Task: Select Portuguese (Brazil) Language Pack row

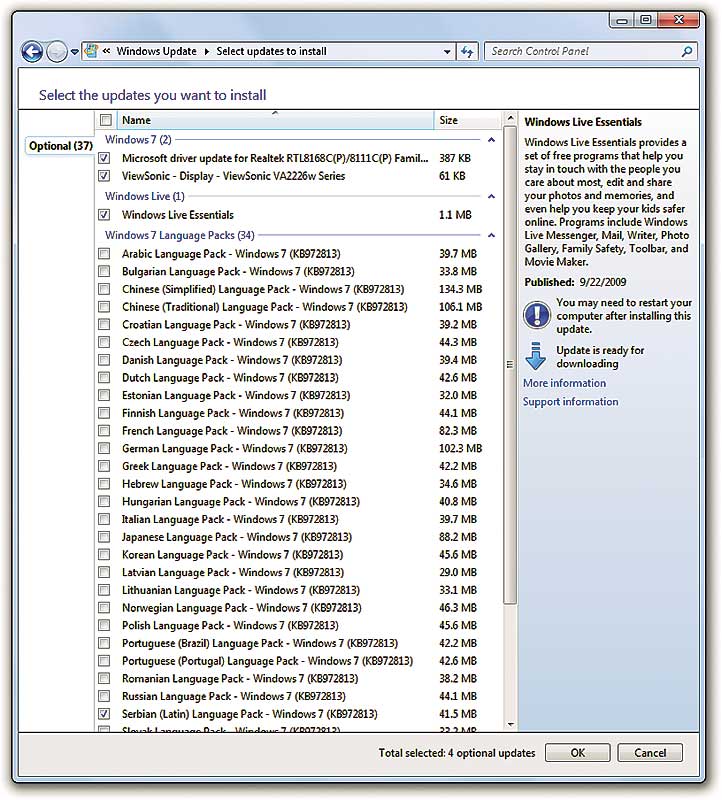Action: pos(260,643)
